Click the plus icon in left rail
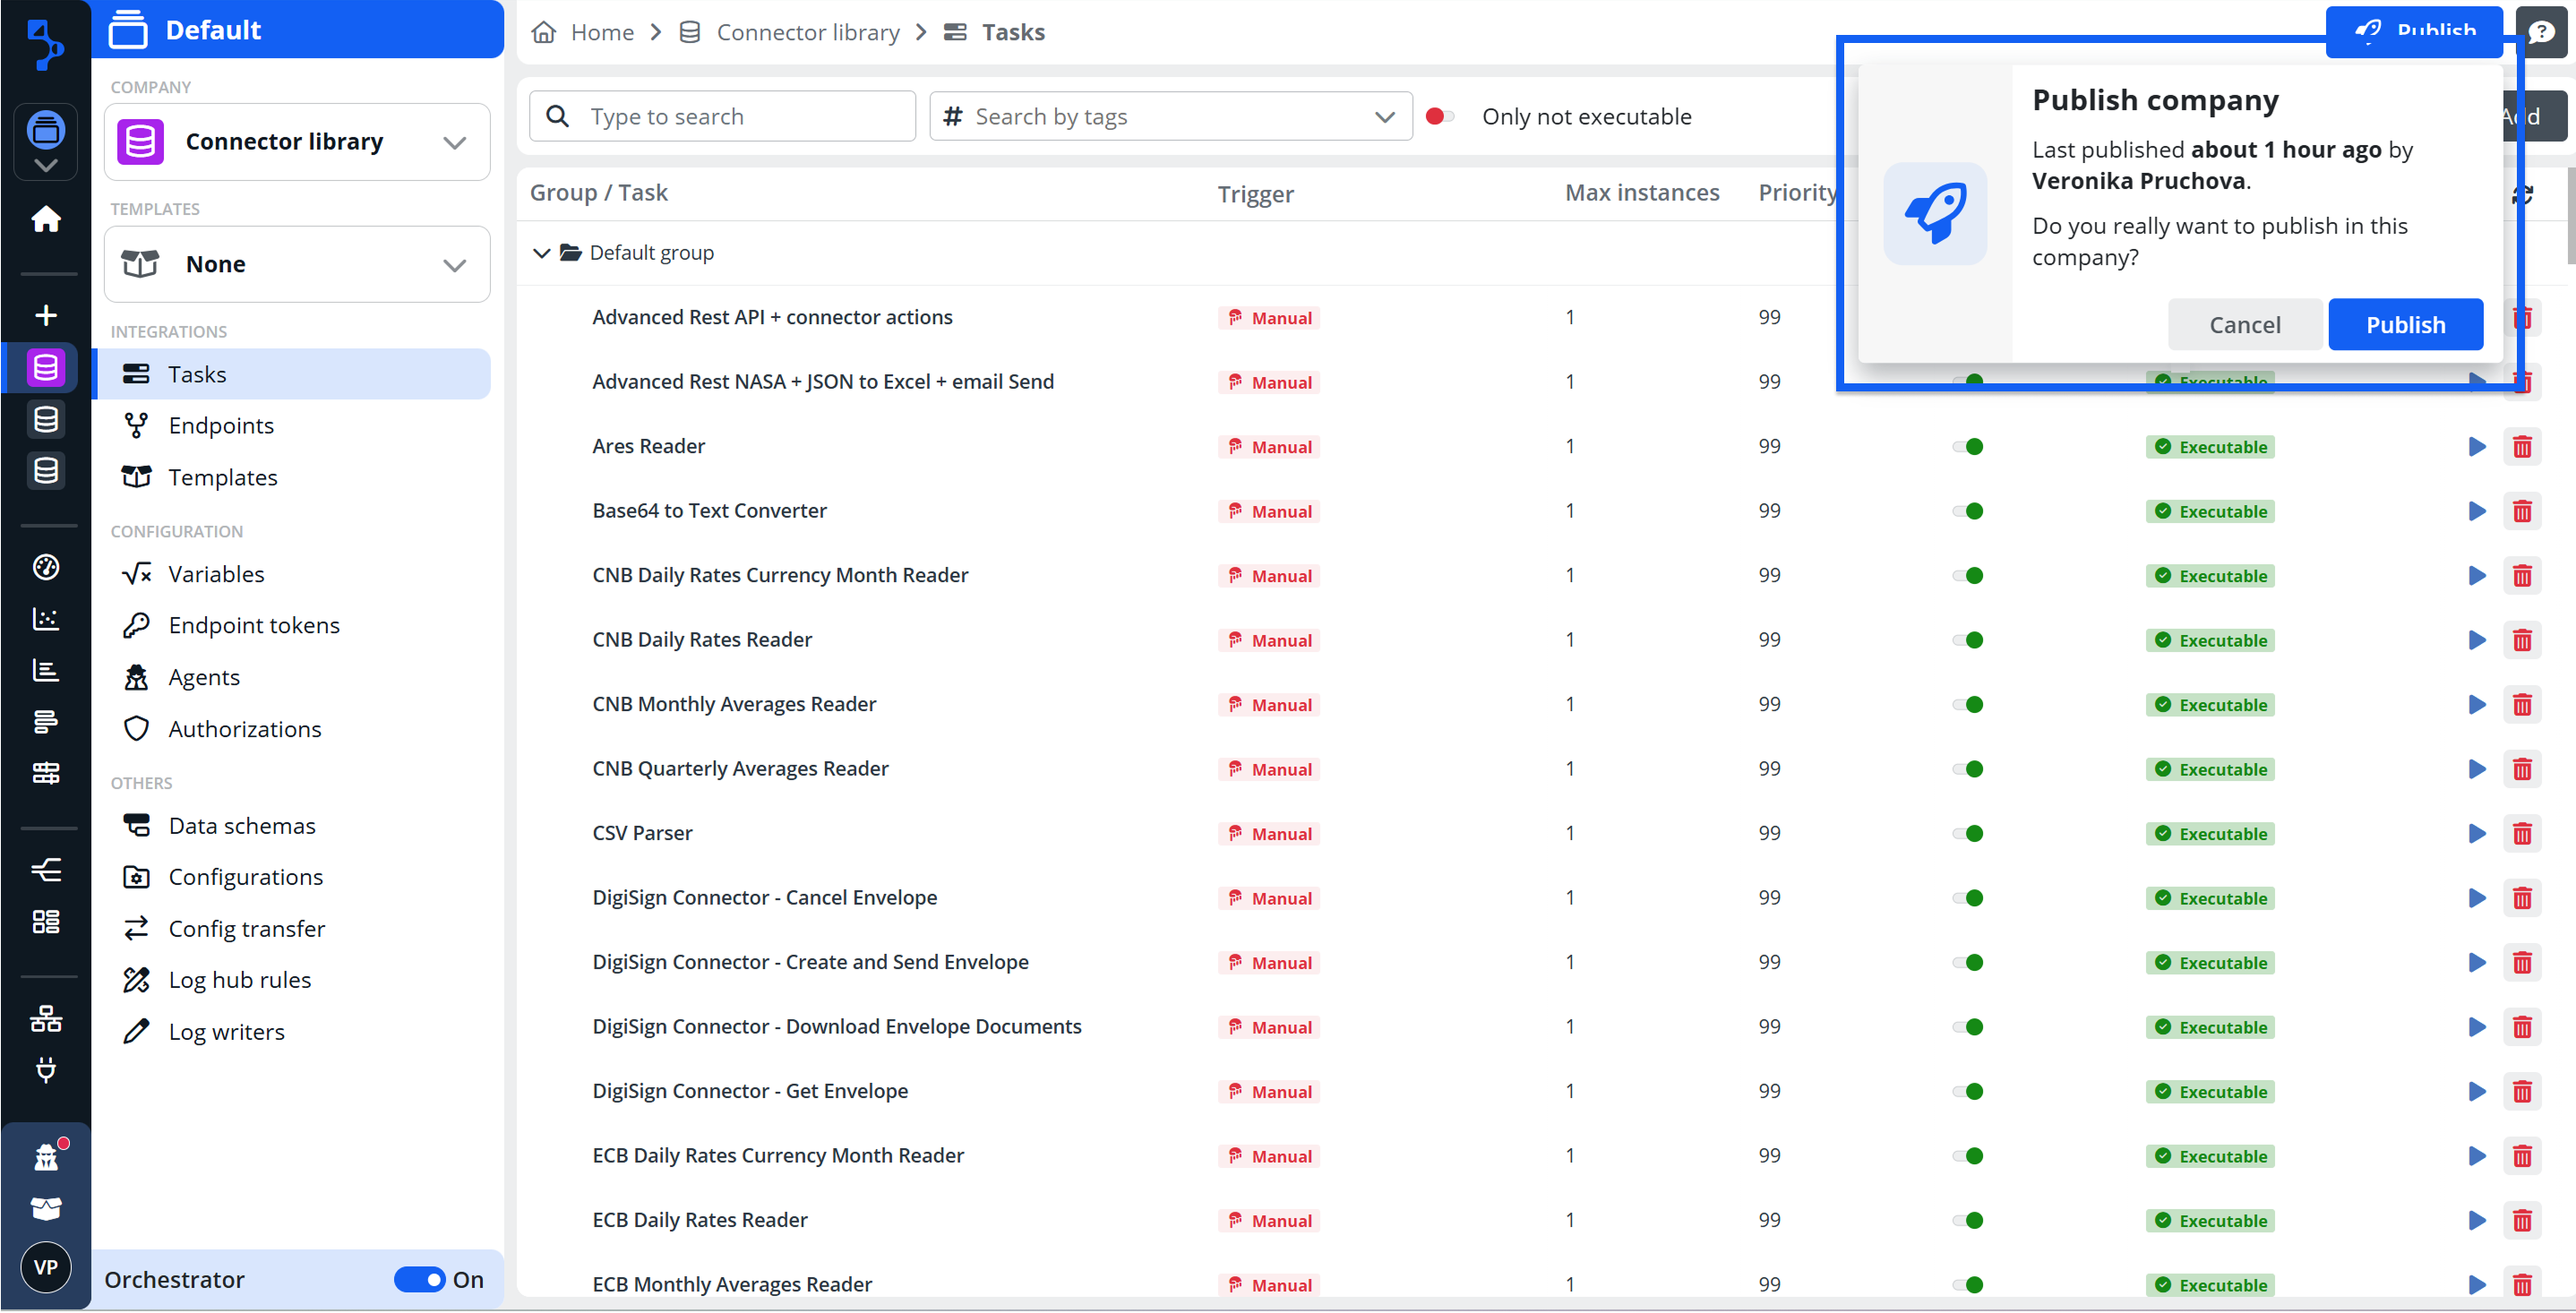2576x1313 pixels. [x=46, y=316]
